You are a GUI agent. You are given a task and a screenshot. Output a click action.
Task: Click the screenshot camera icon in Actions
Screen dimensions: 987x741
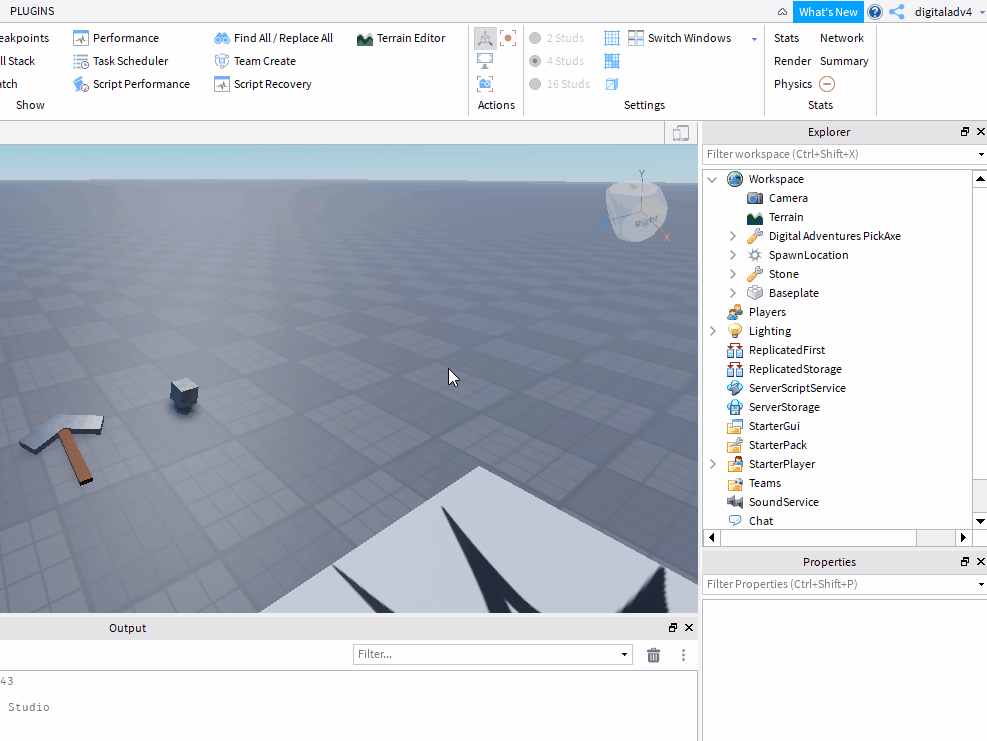[x=485, y=84]
